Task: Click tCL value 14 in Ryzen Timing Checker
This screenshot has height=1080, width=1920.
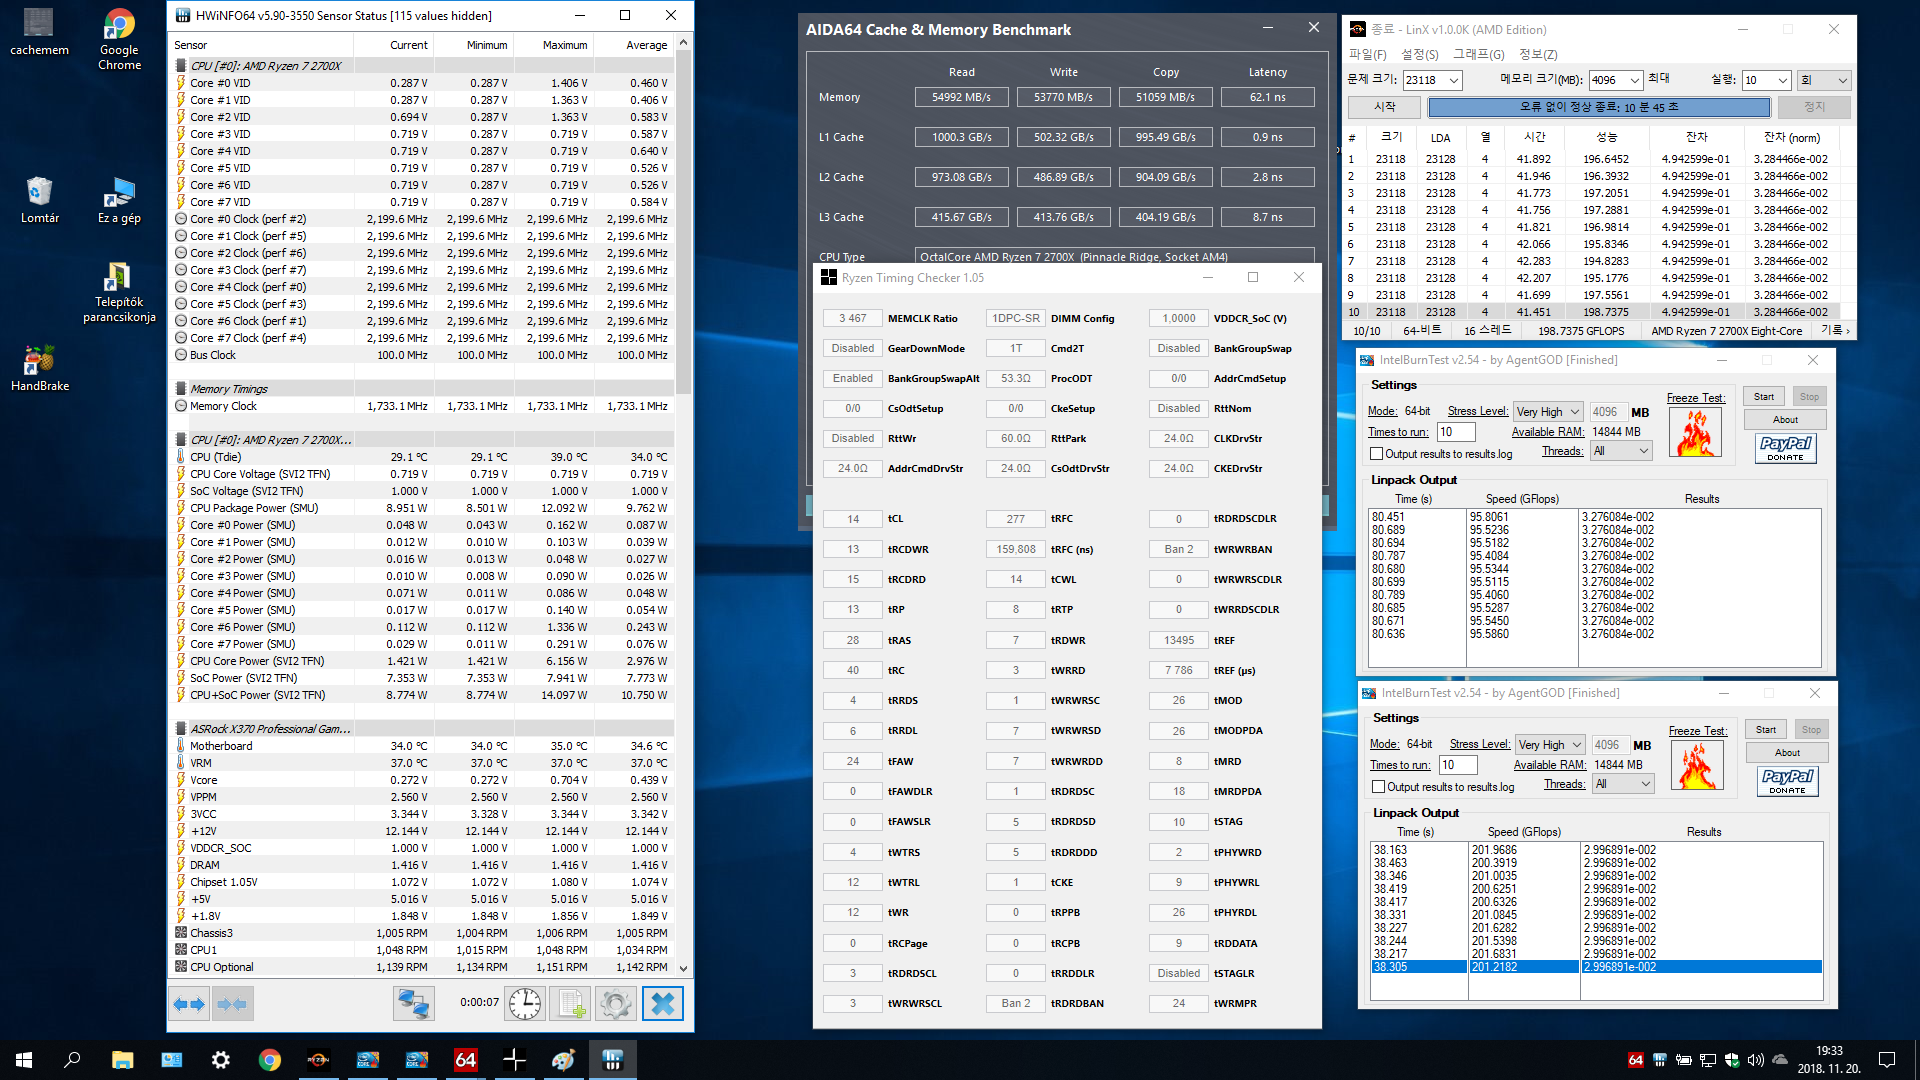Action: [x=852, y=519]
